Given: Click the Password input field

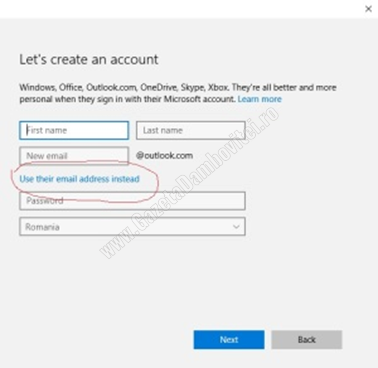Looking at the screenshot, I should click(132, 201).
